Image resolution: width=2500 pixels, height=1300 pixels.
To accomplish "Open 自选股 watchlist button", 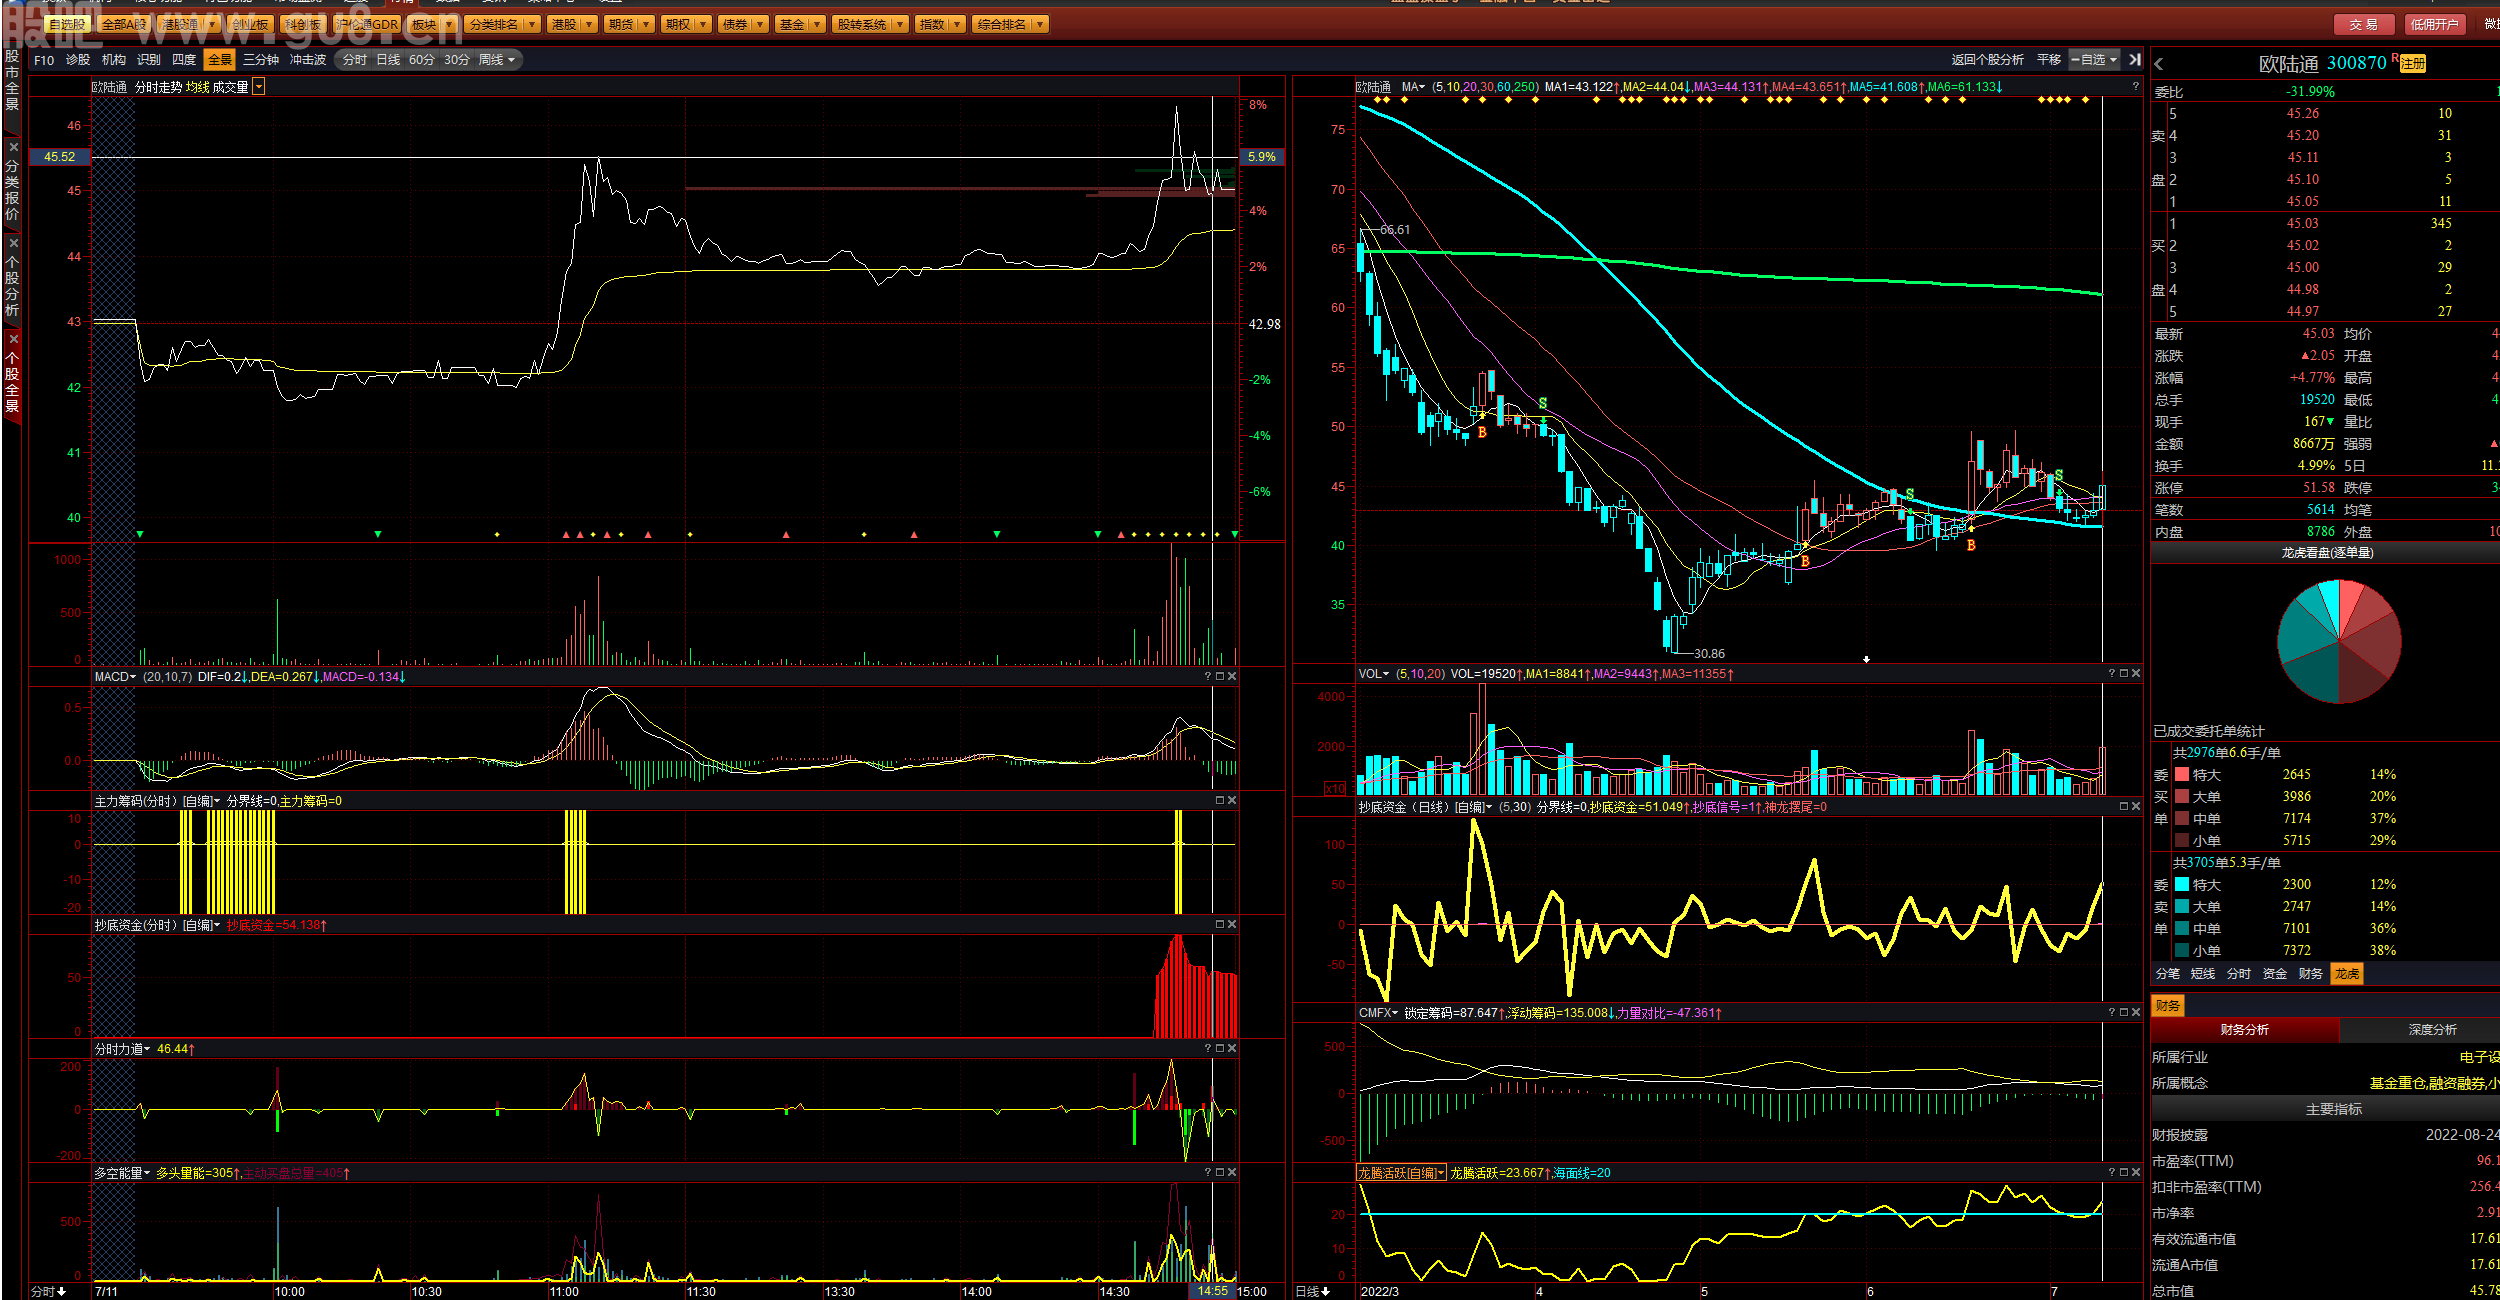I will click(x=67, y=24).
